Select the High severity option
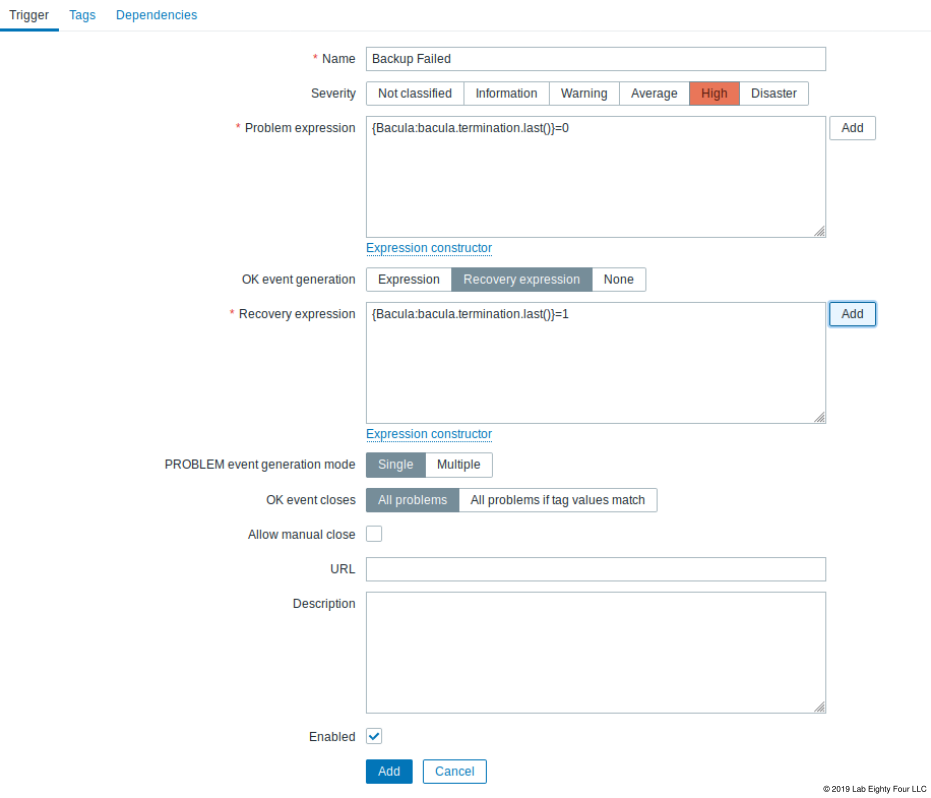The width and height of the screenshot is (931, 798). tap(714, 93)
